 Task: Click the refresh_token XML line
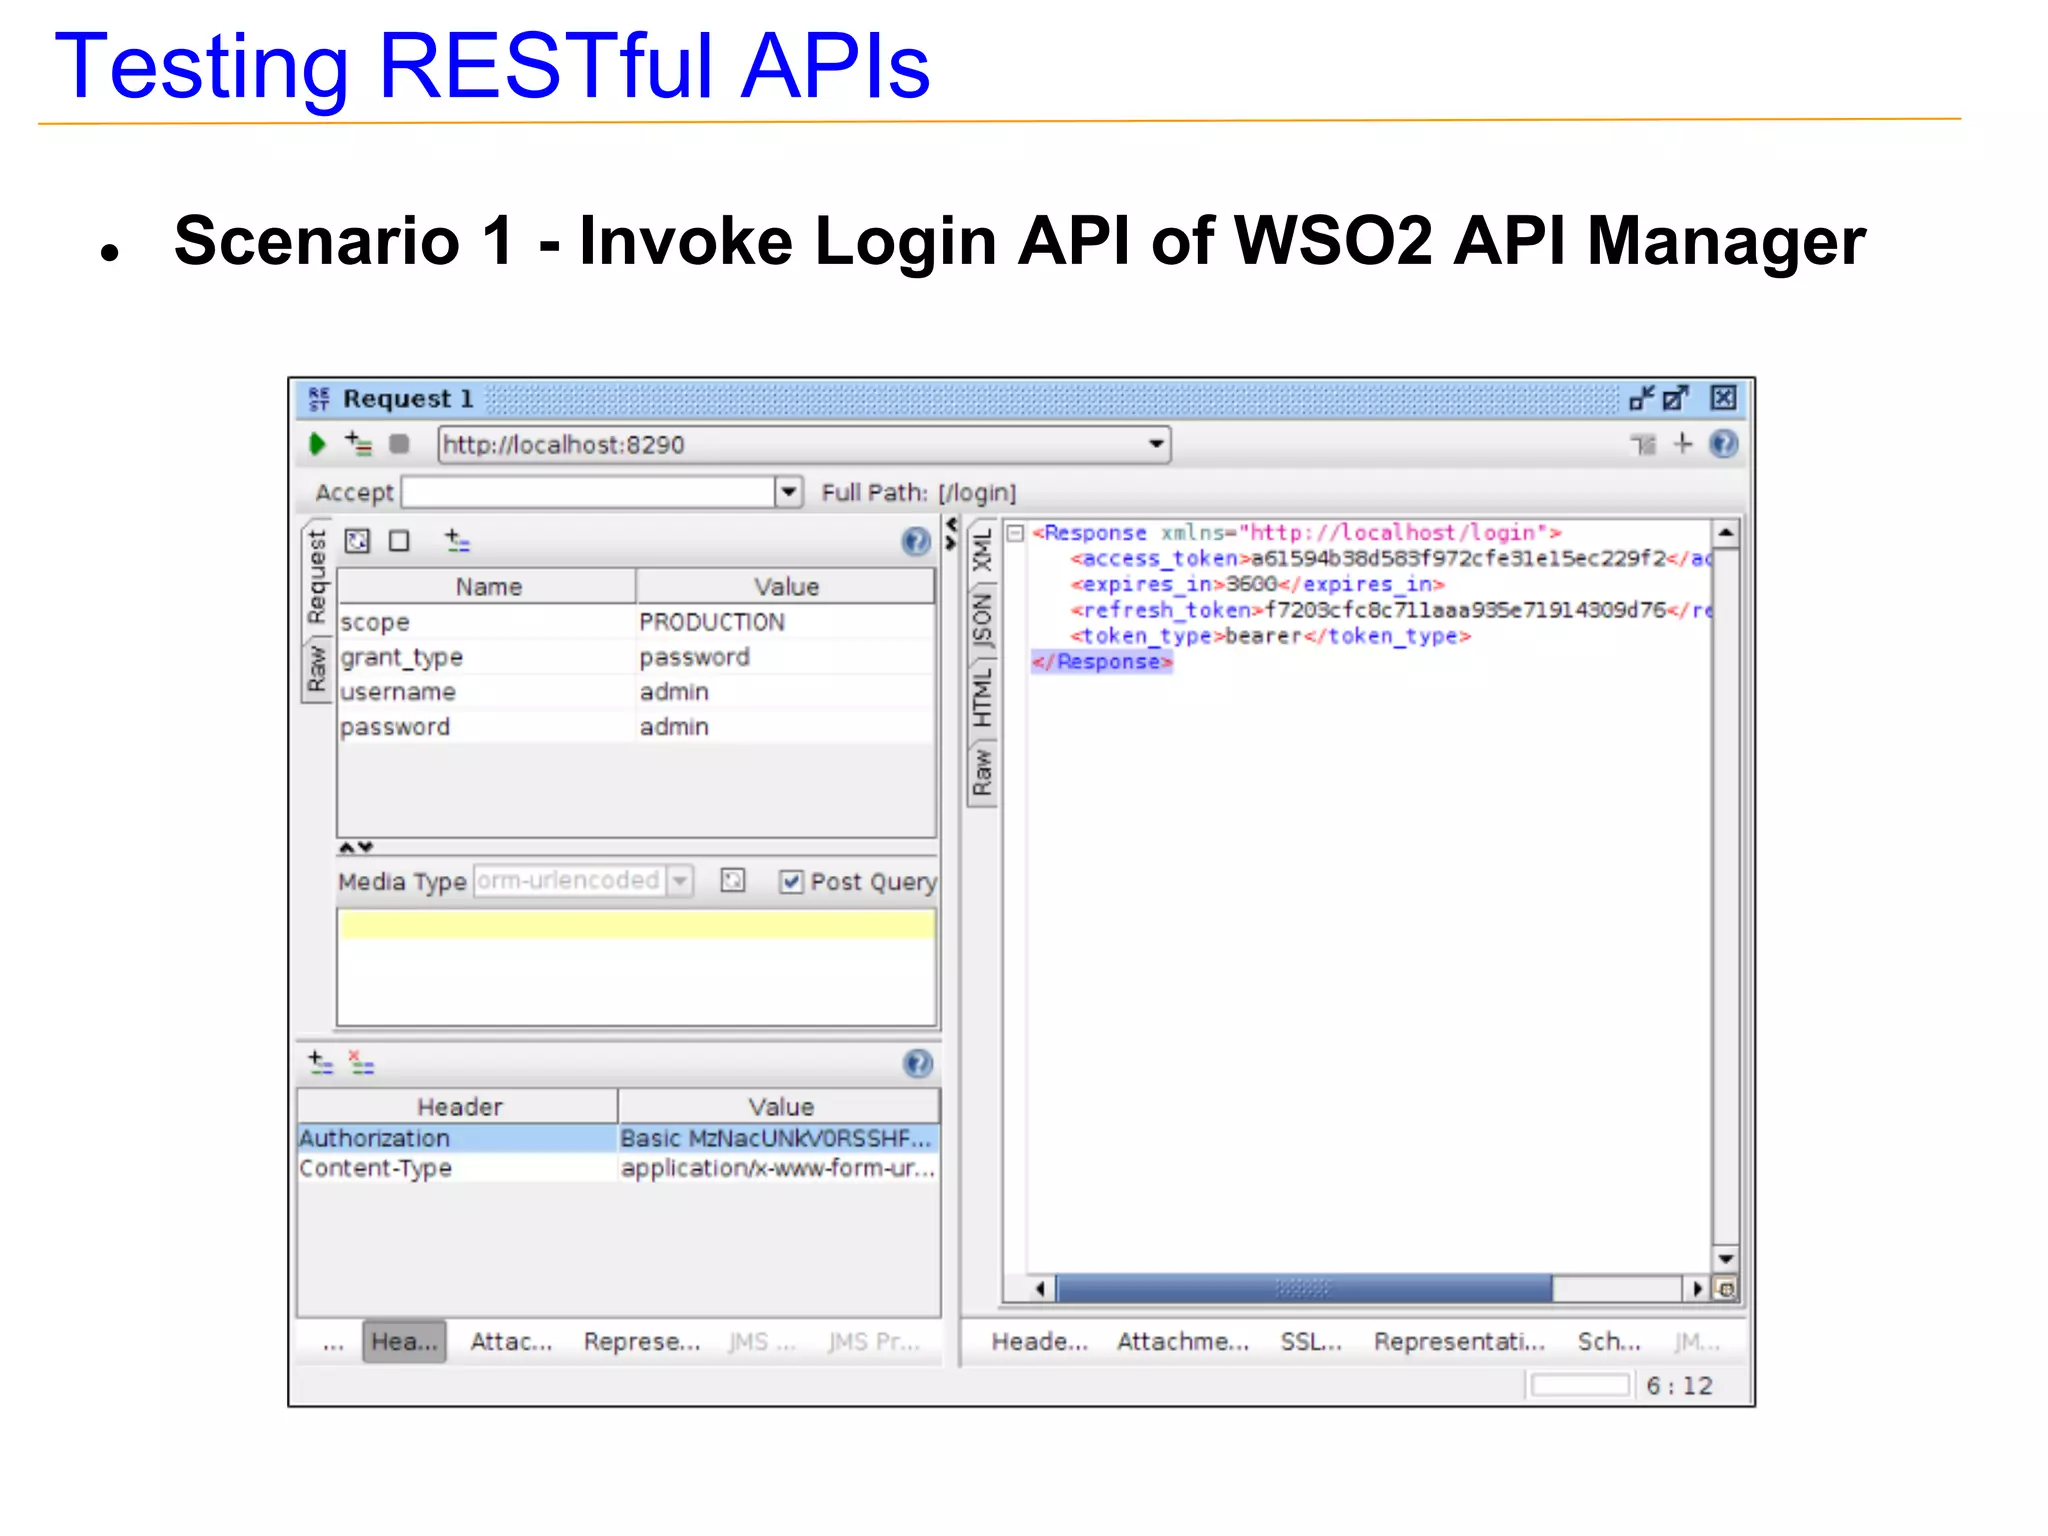click(x=1390, y=610)
